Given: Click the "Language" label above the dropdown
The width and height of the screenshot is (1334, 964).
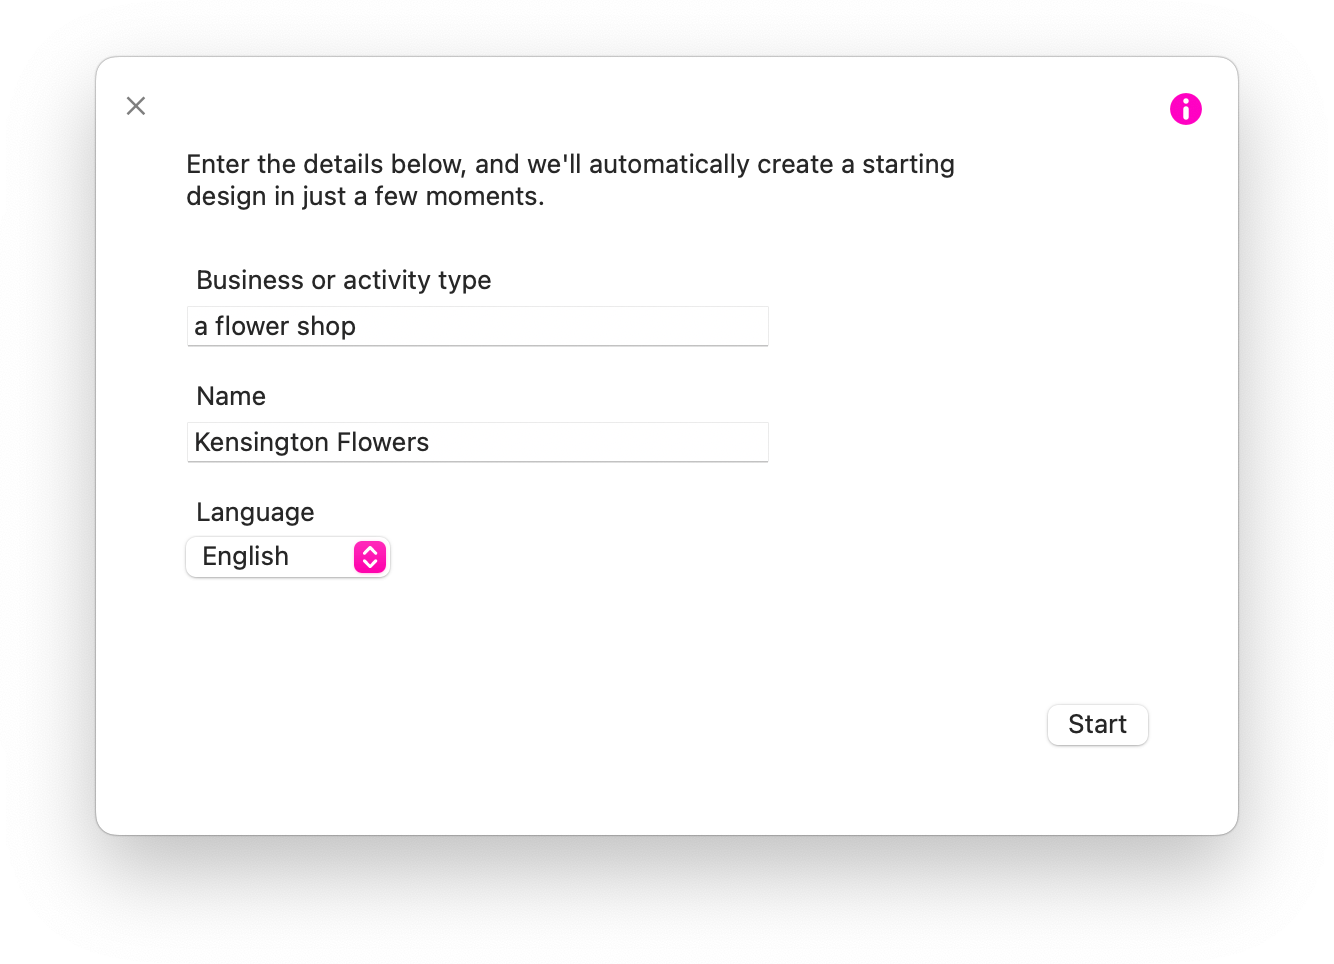Looking at the screenshot, I should point(255,513).
